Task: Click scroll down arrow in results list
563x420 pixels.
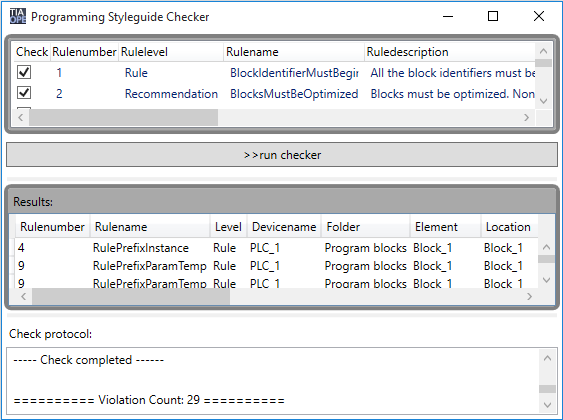Action: 546,280
